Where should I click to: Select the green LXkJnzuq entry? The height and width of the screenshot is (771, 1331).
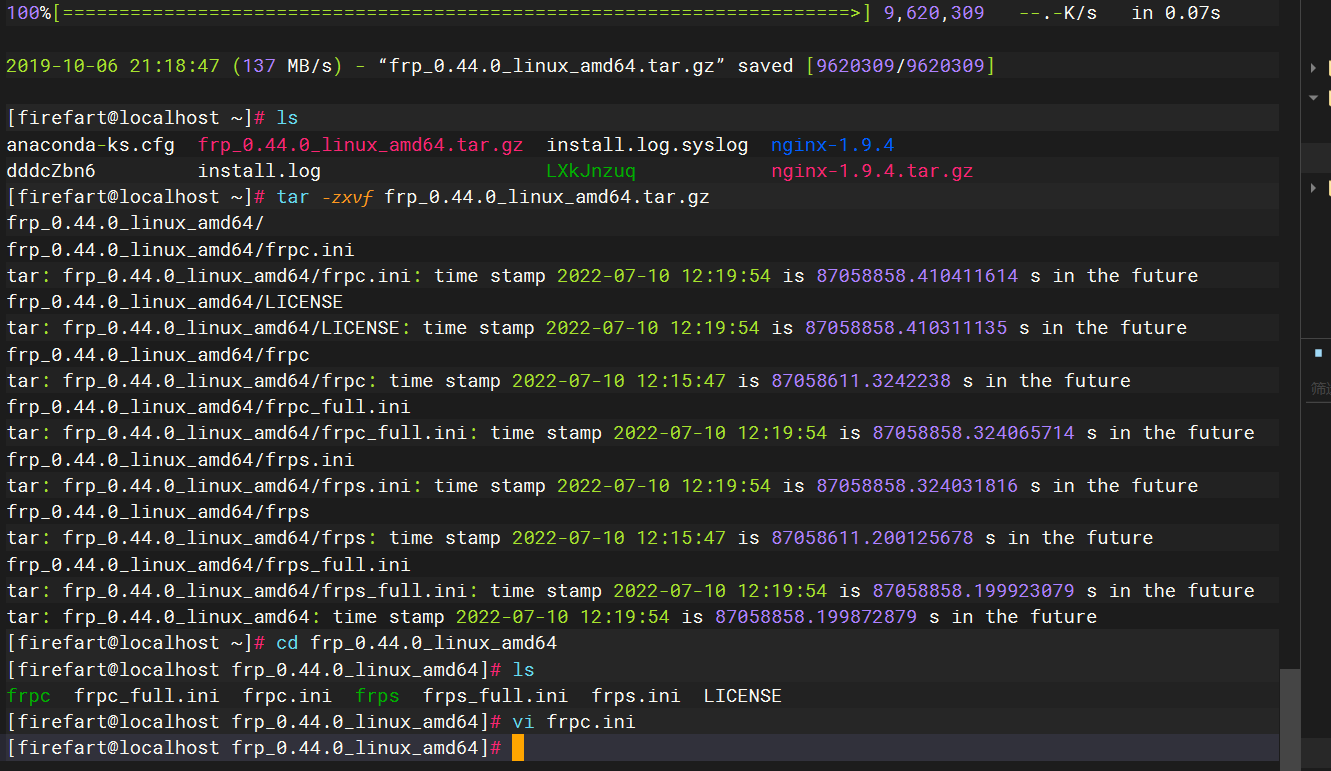591,171
